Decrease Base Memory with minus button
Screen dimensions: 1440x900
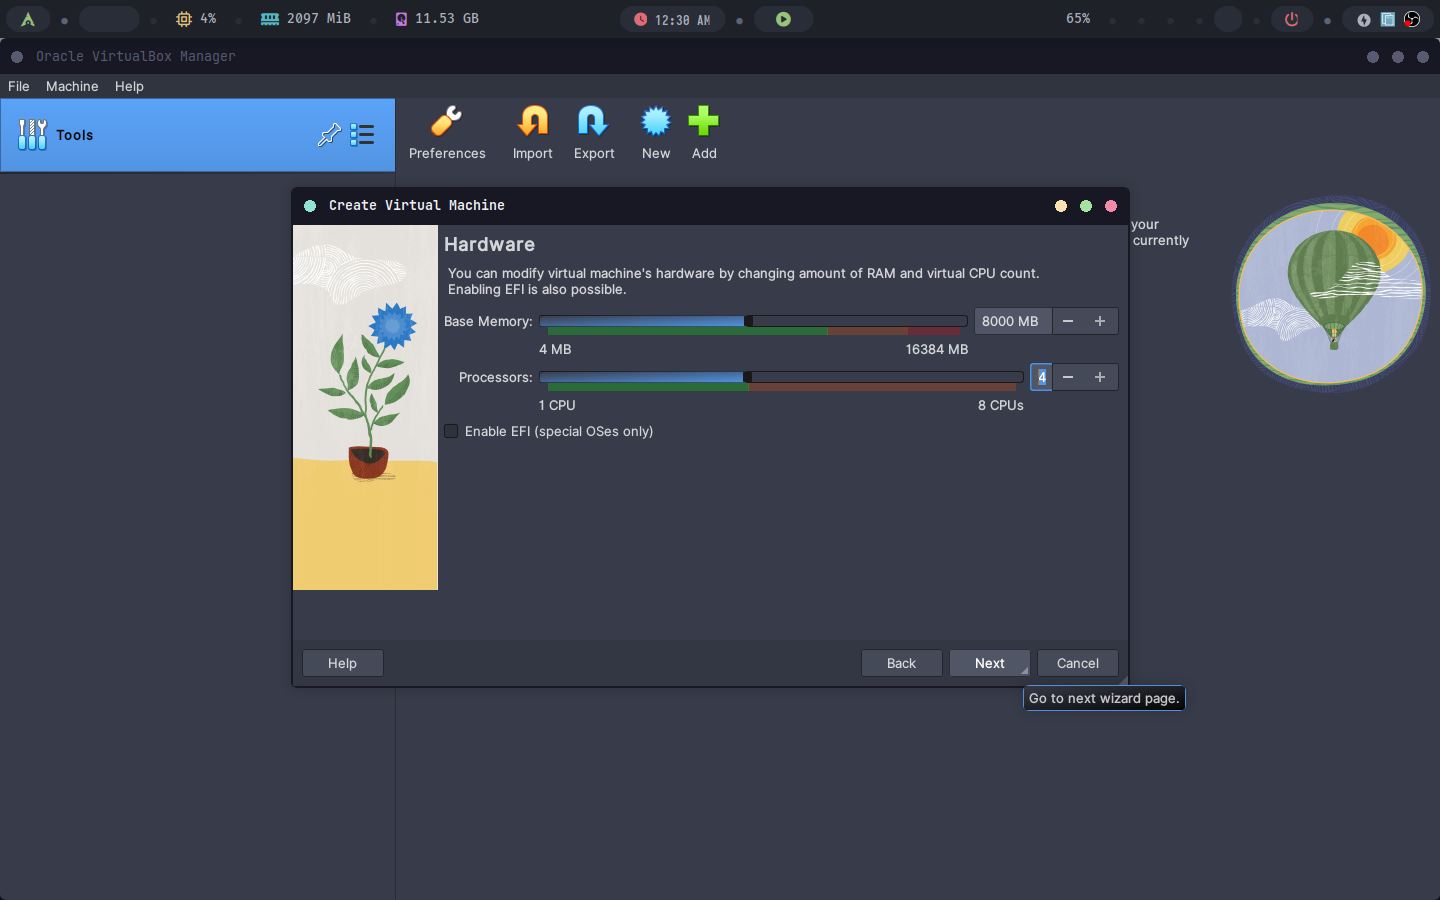(1068, 321)
